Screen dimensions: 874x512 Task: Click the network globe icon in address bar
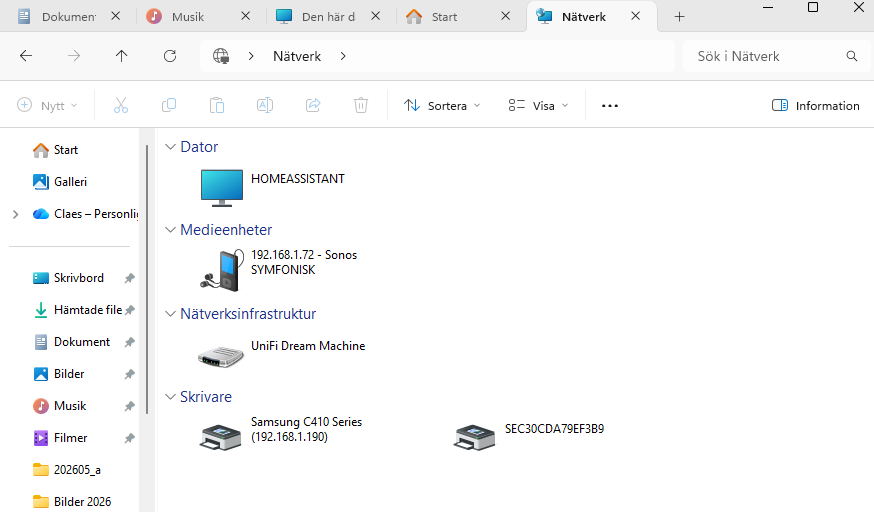tap(221, 56)
